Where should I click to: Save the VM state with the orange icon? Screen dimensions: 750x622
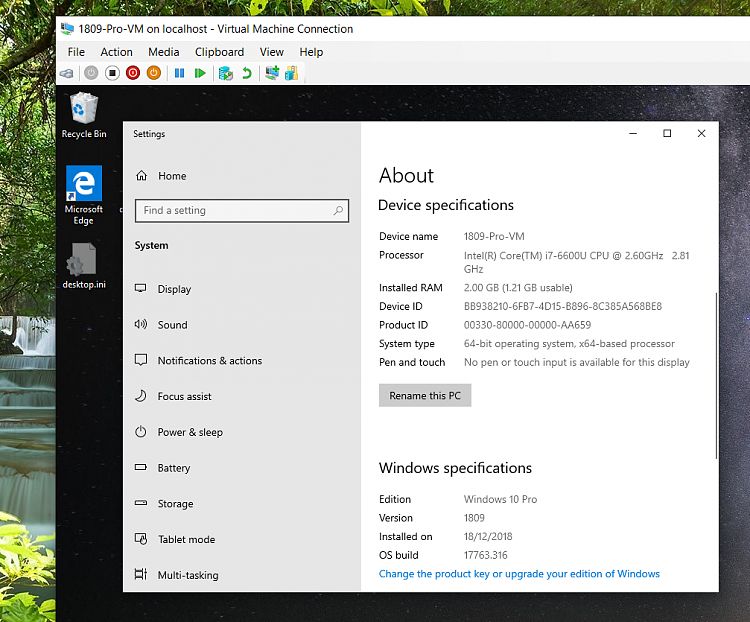154,73
